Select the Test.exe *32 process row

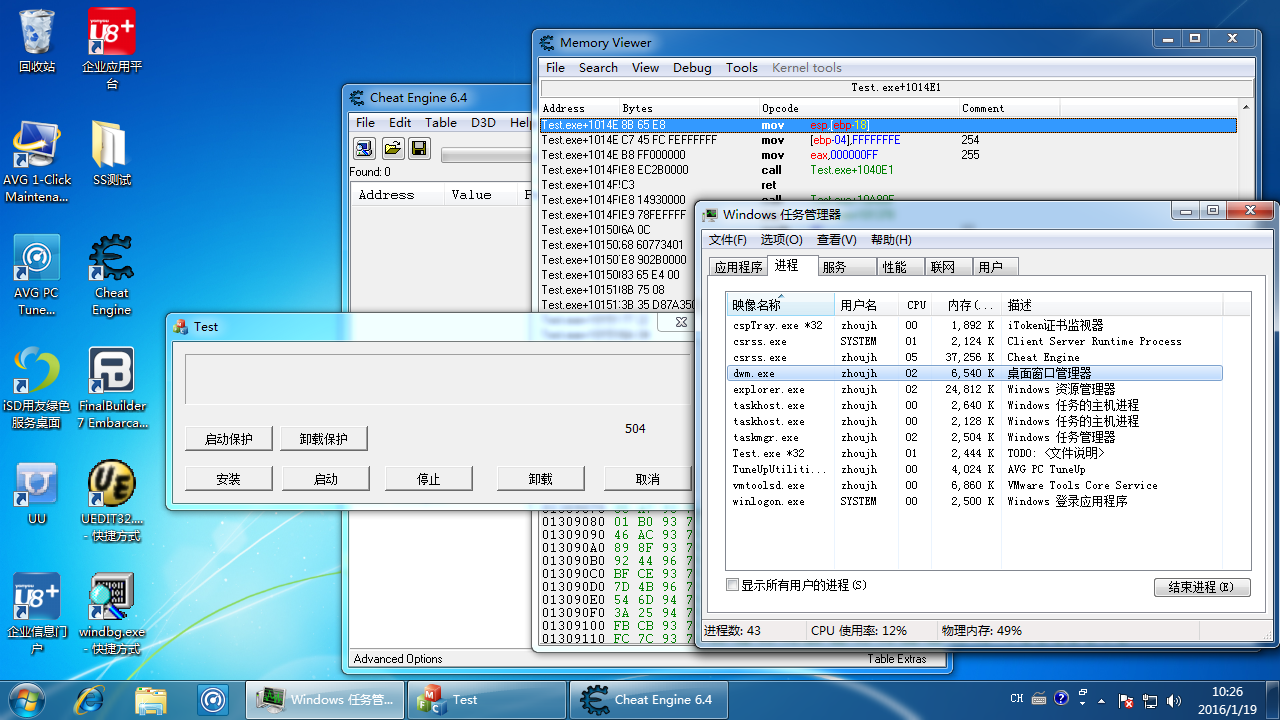click(x=975, y=453)
